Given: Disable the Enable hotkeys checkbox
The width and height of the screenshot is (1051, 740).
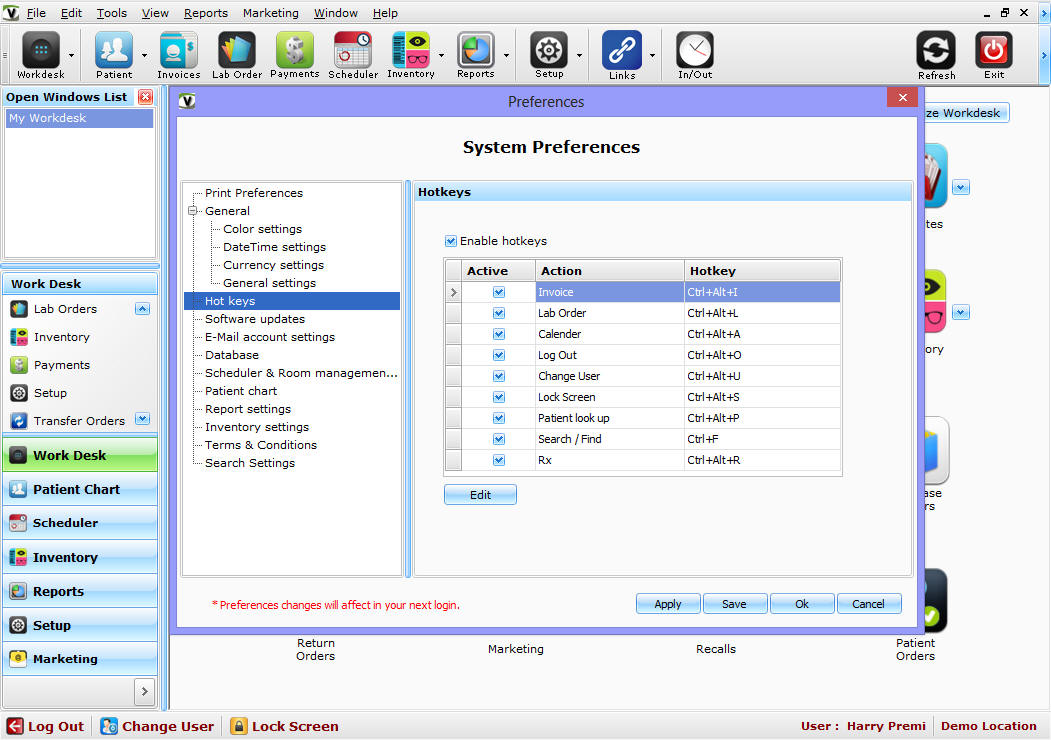Looking at the screenshot, I should (451, 241).
